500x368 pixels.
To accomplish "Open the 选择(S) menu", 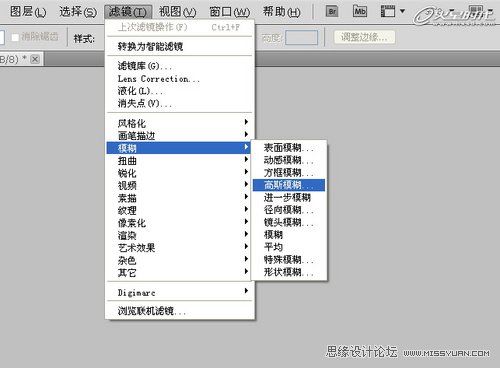I will pyautogui.click(x=78, y=12).
